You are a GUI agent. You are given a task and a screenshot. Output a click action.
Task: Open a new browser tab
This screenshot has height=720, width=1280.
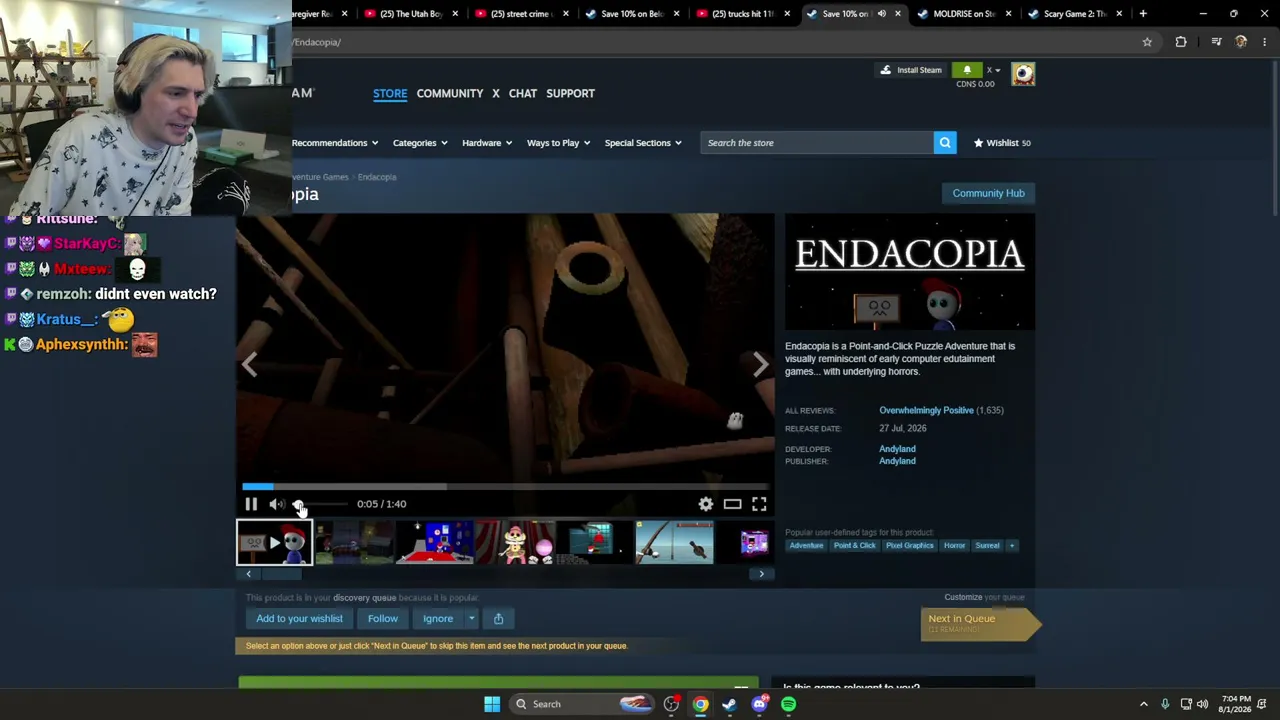click(1143, 14)
